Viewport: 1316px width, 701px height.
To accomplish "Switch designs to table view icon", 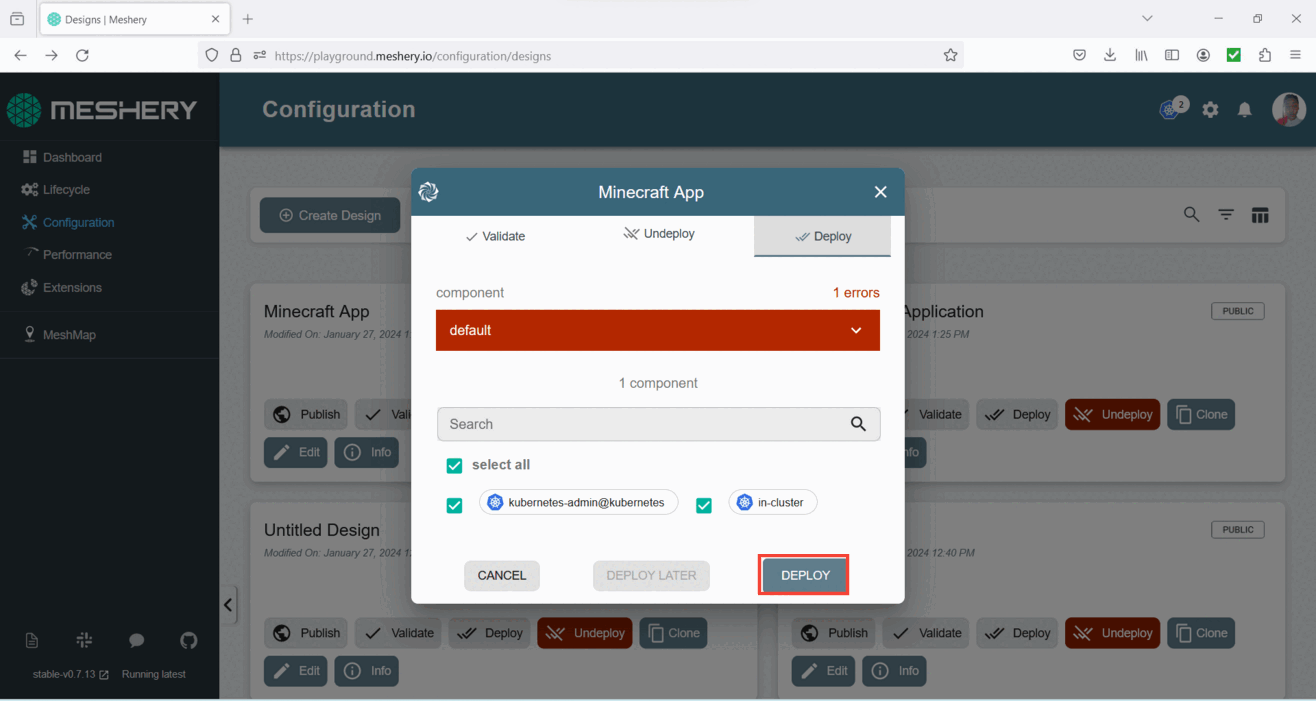I will (x=1260, y=215).
